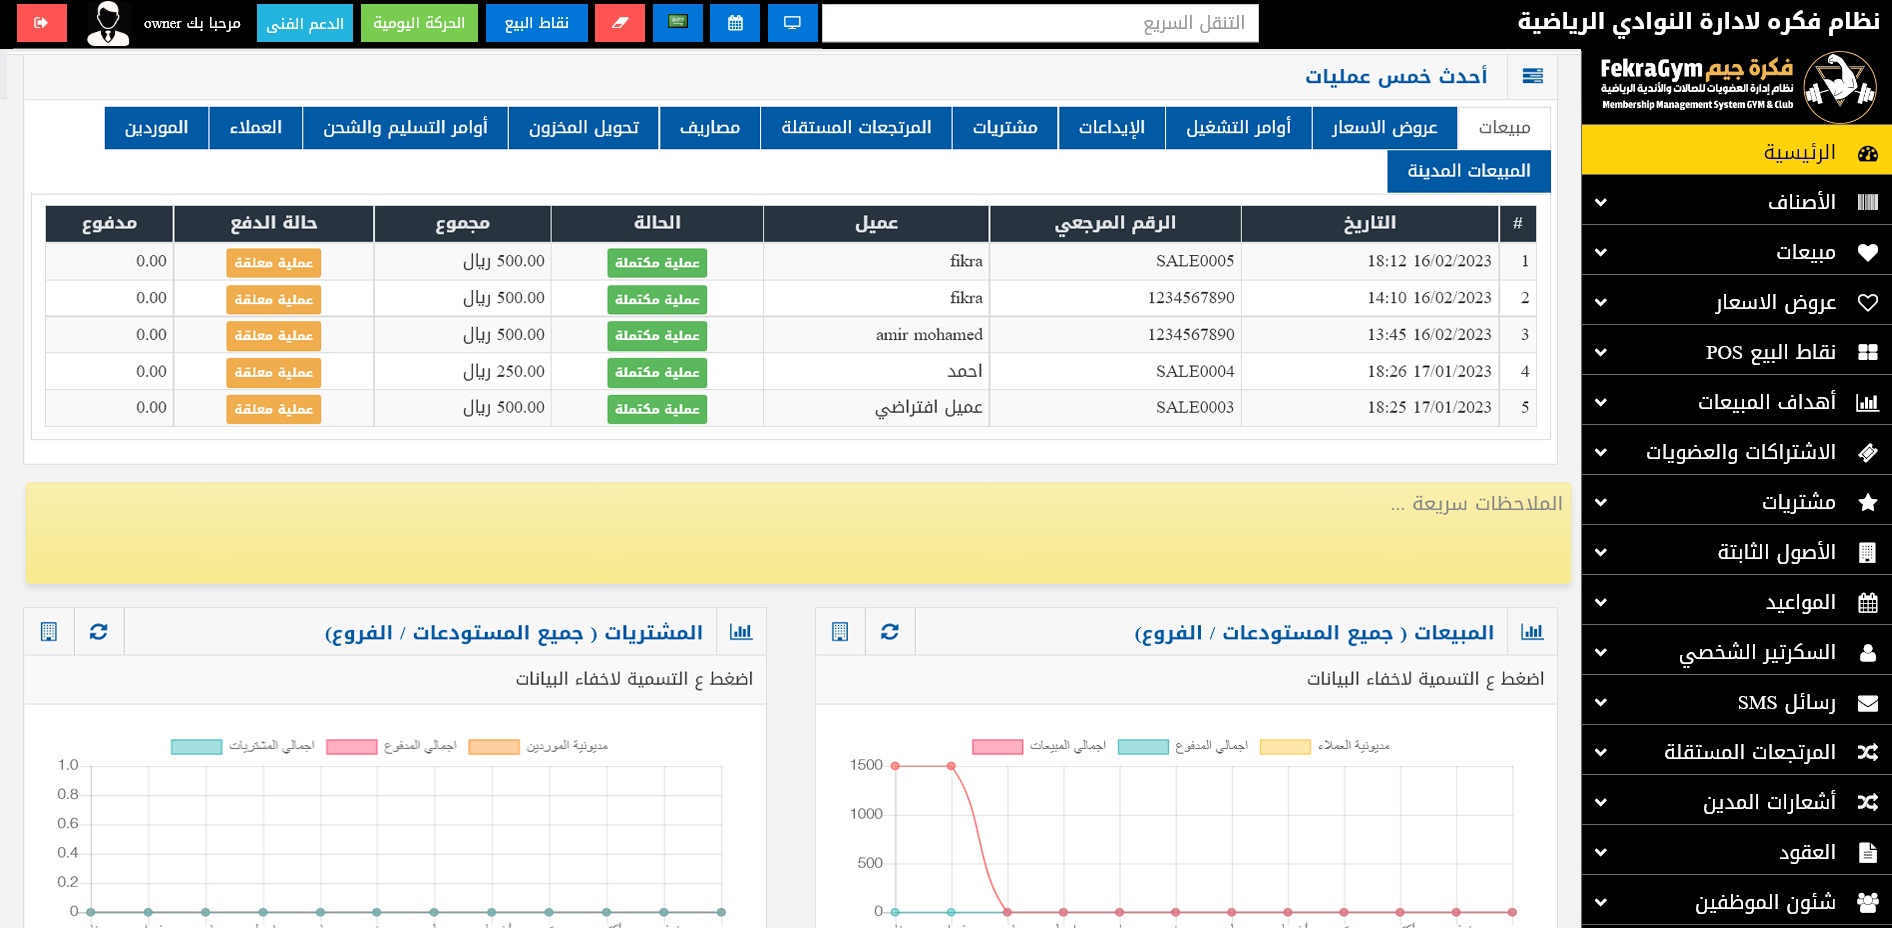Refresh the المشتريات purchases chart
Screen dimensions: 1892x928
click(x=98, y=631)
